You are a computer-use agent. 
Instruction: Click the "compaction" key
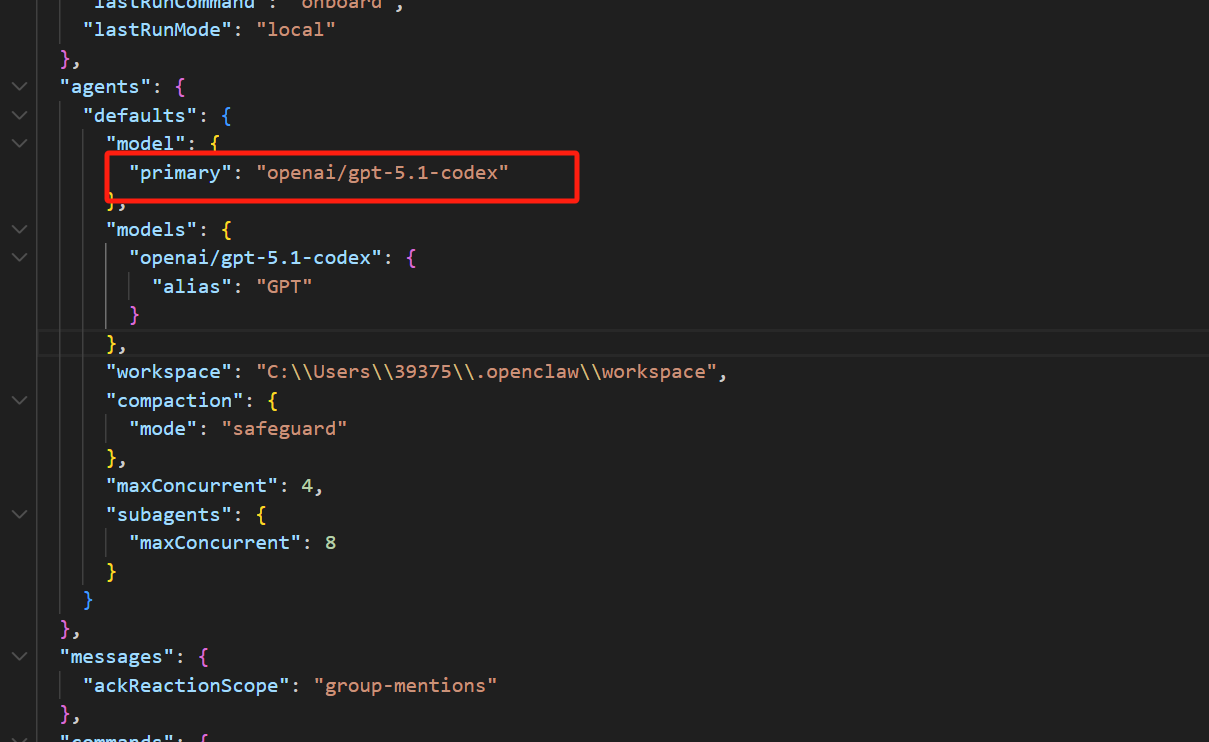pos(175,400)
